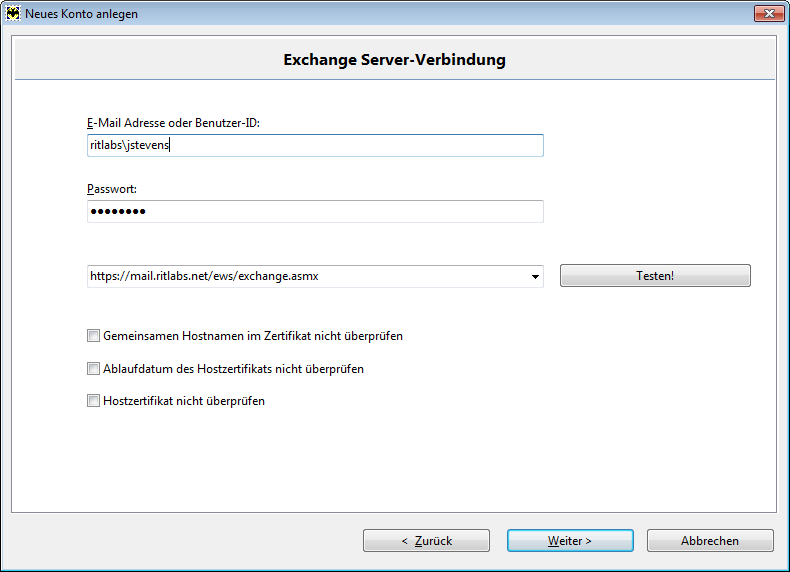Open the server URL dropdown arrow
The width and height of the screenshot is (790, 572).
535,276
